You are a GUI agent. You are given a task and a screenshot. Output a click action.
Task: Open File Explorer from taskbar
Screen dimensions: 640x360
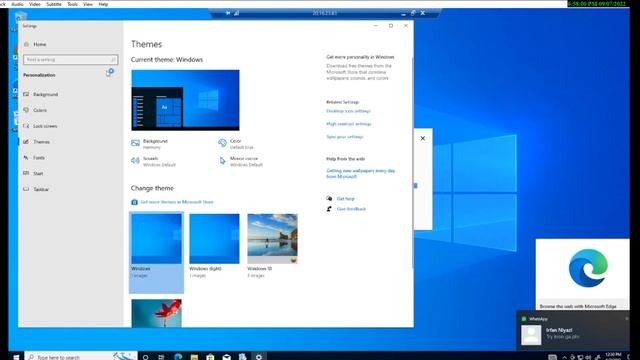194,357
